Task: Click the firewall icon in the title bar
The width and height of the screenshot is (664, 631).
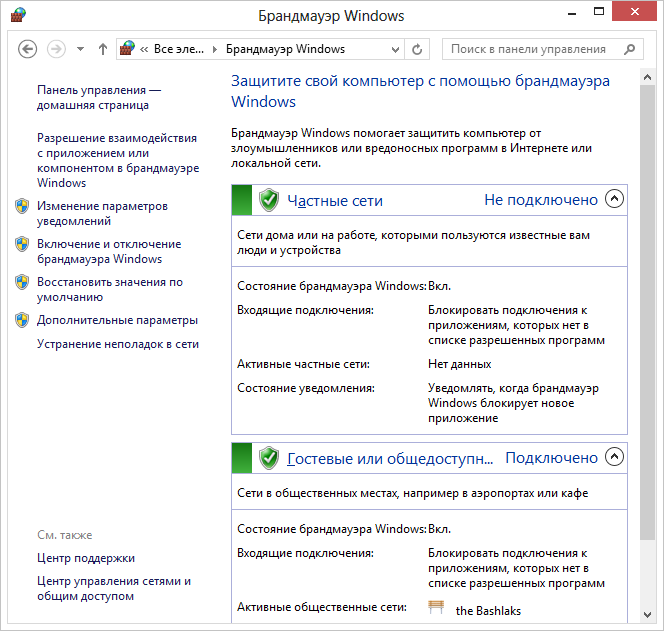Action: [x=18, y=15]
